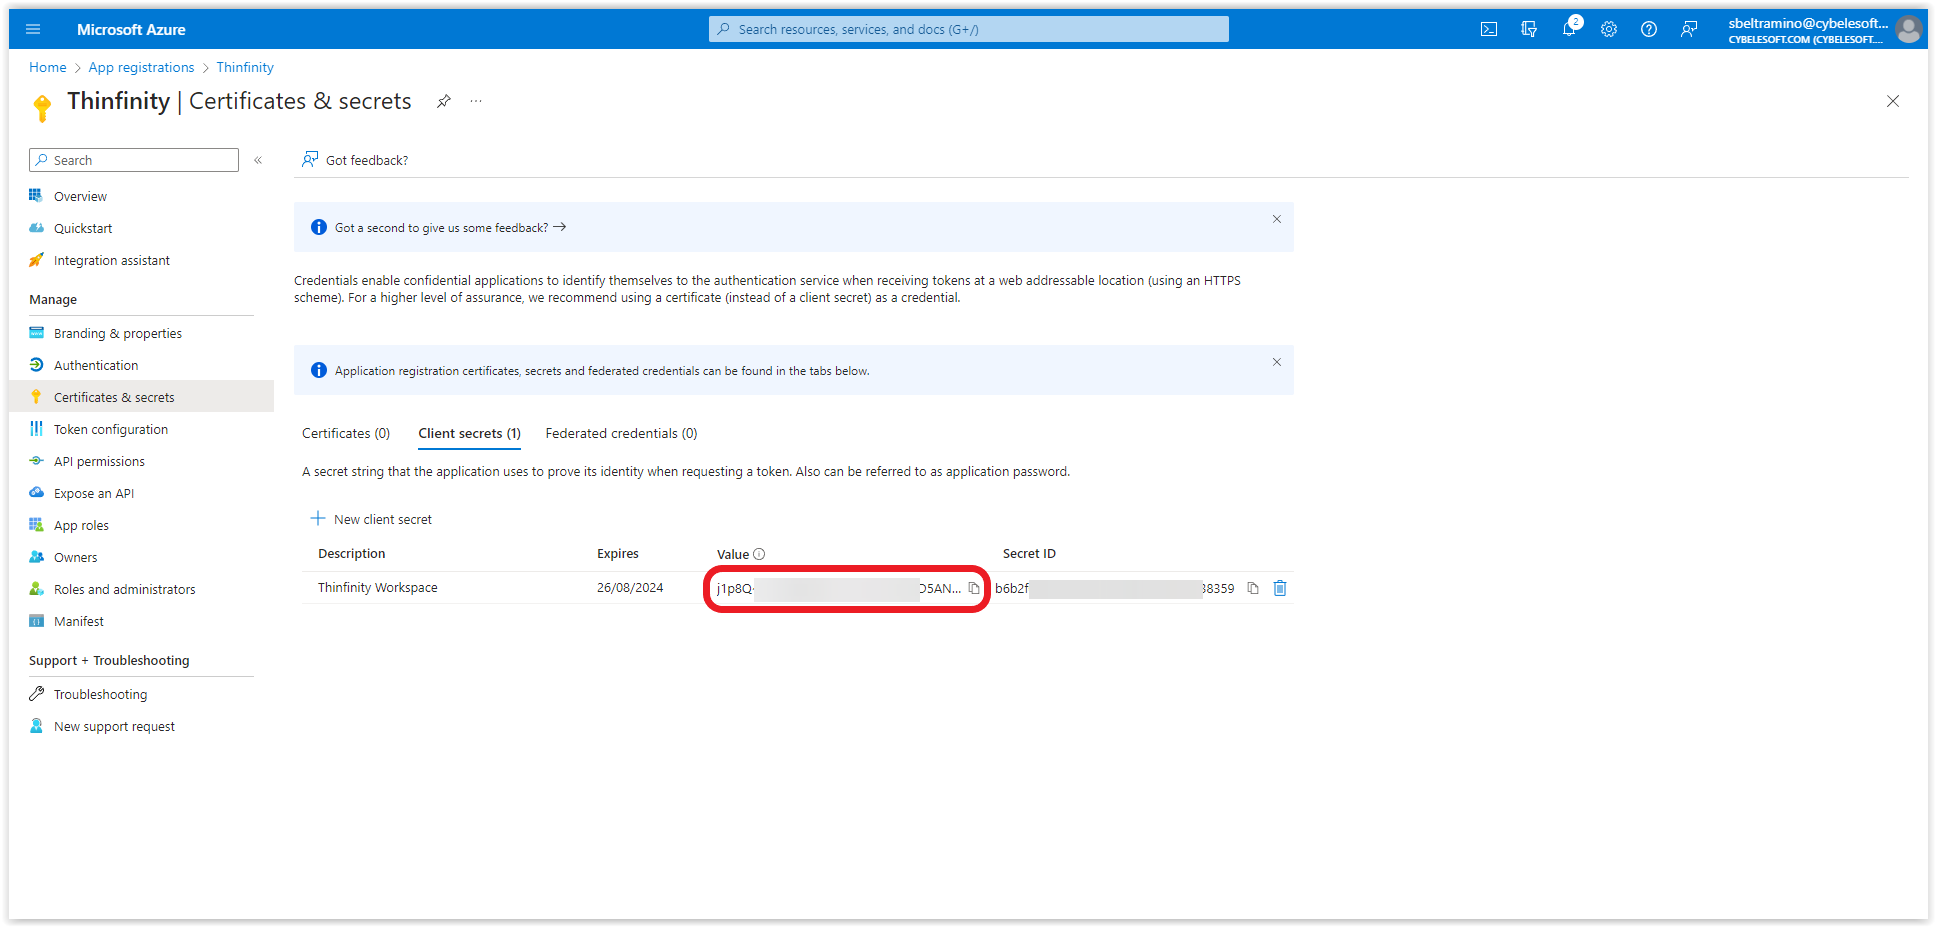
Task: Focus the top resource search box
Action: pyautogui.click(x=969, y=29)
